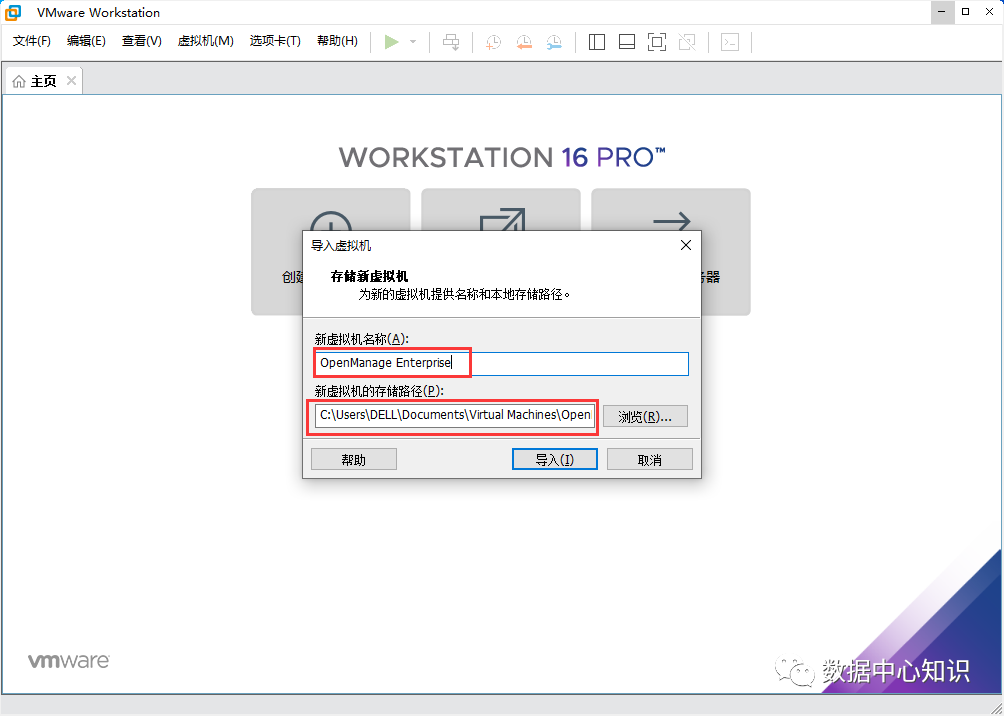Click the 新虚拟机名称 input field
The image size is (1004, 716).
501,363
